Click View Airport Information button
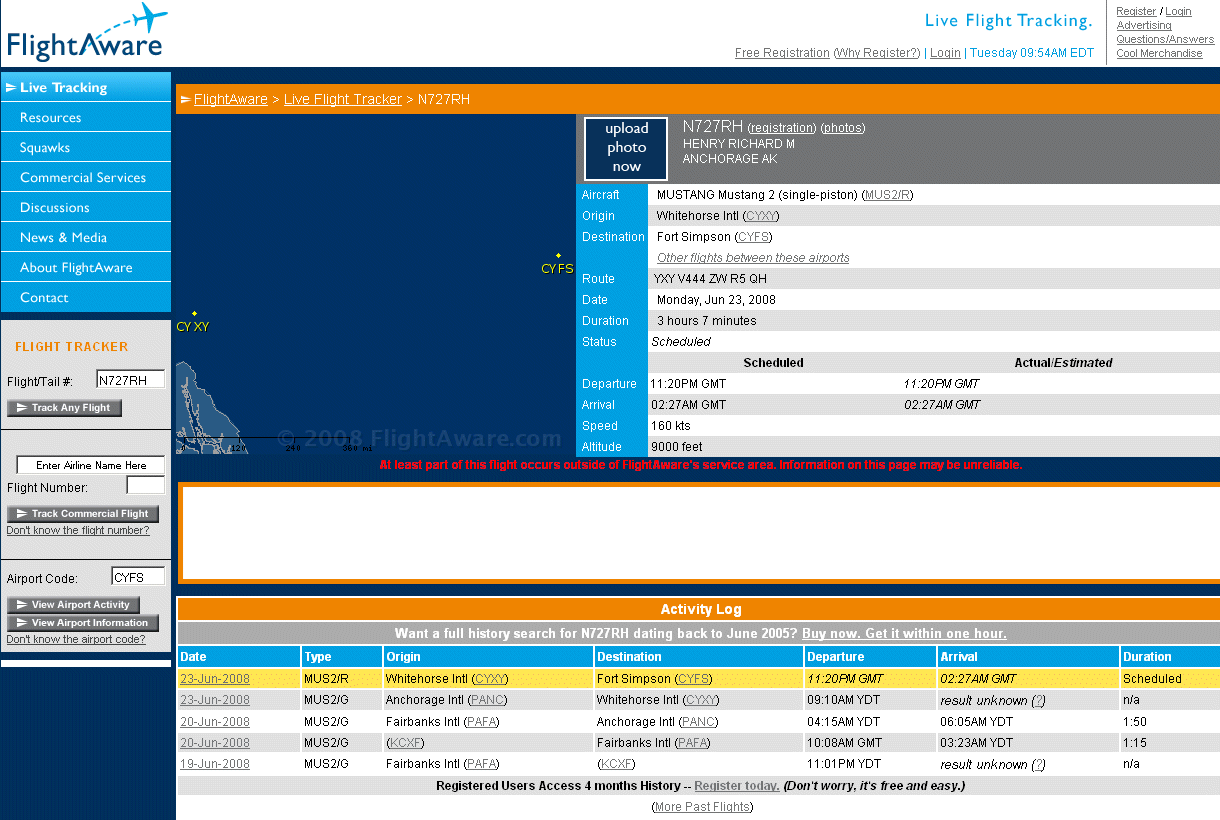The height and width of the screenshot is (820, 1220). (x=83, y=623)
